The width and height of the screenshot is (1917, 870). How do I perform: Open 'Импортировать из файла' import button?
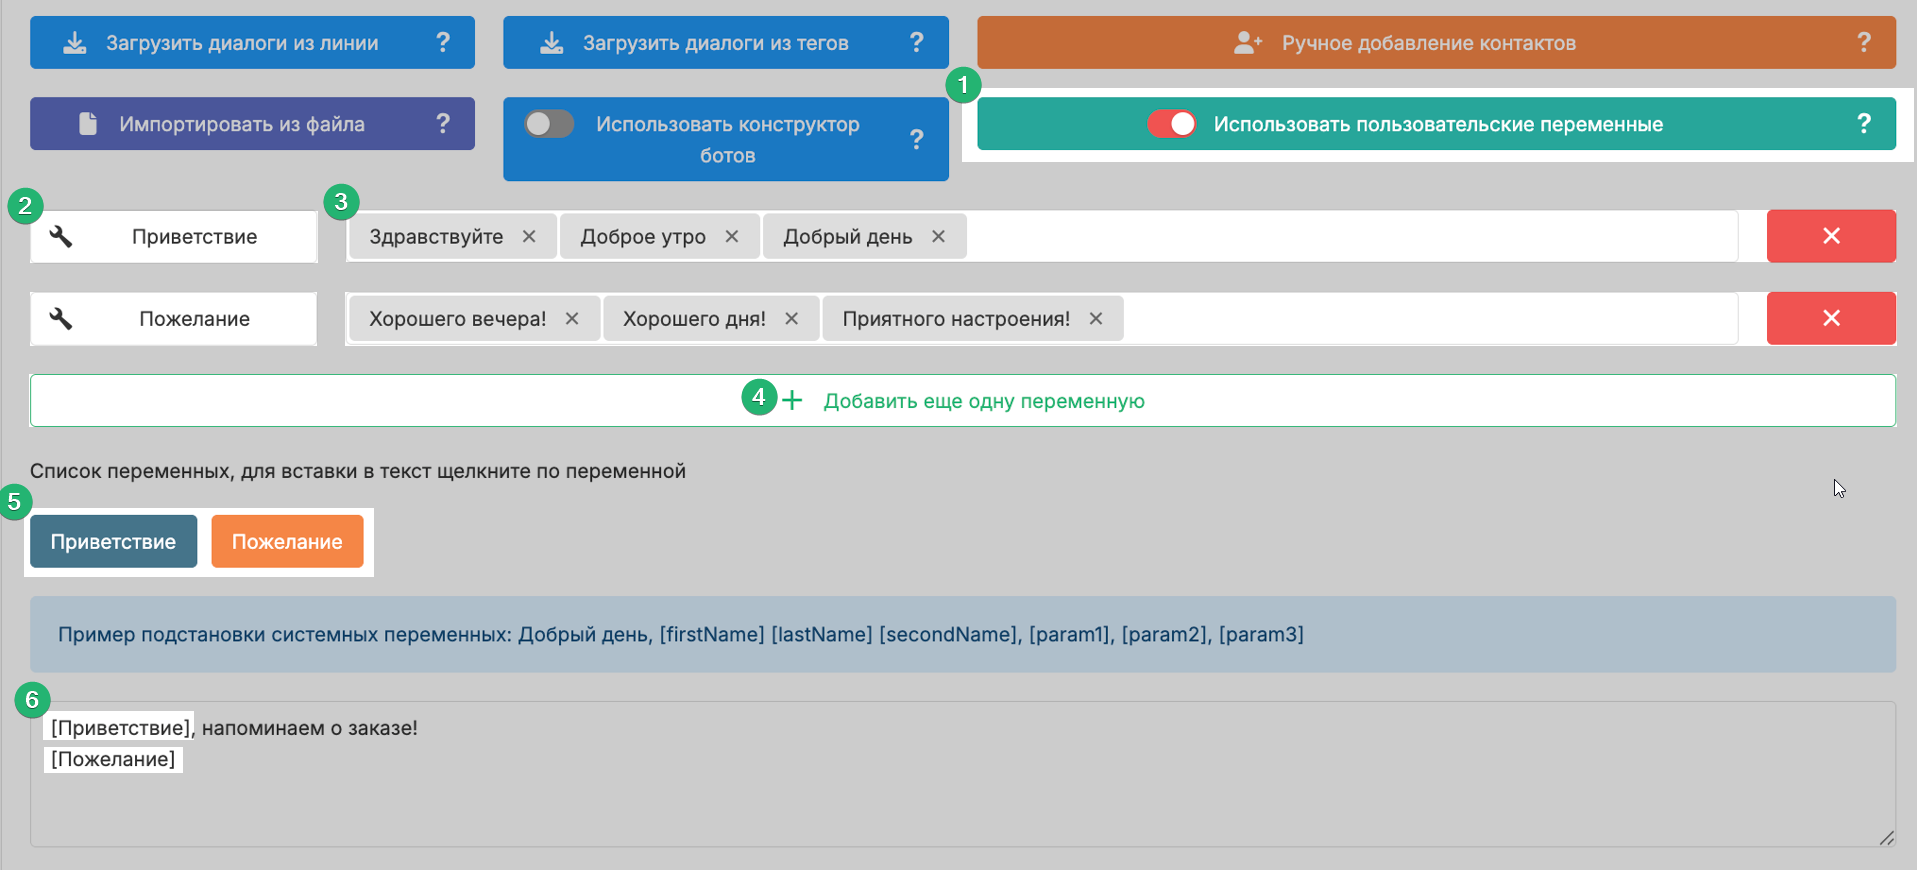[x=242, y=124]
